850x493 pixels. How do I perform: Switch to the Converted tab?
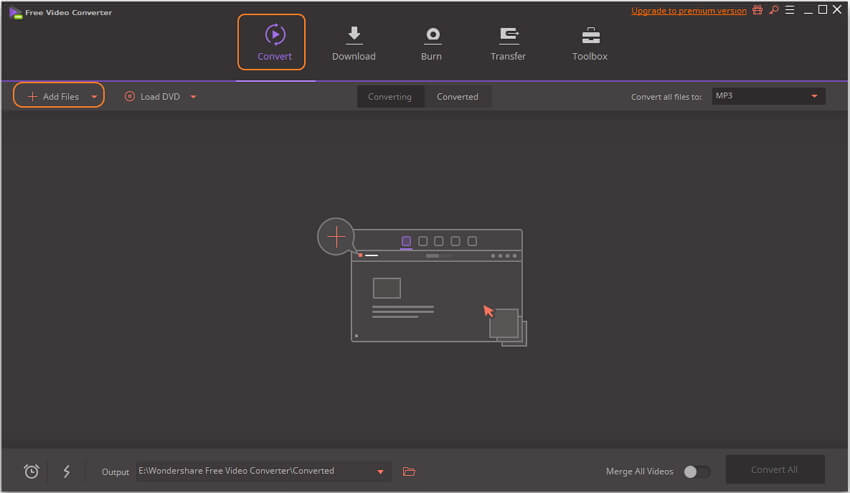tap(457, 97)
